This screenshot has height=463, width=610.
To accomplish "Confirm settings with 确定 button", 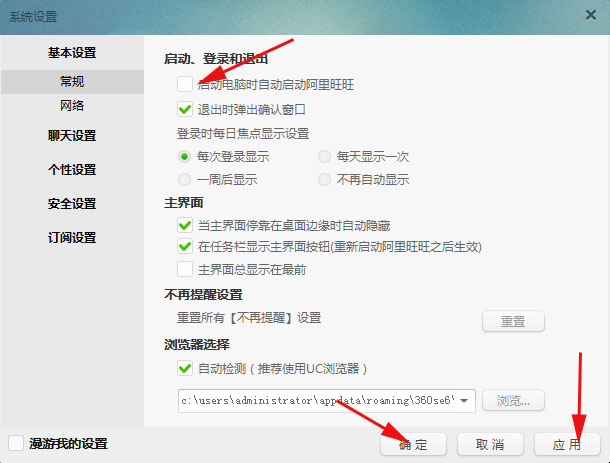I will coord(413,444).
